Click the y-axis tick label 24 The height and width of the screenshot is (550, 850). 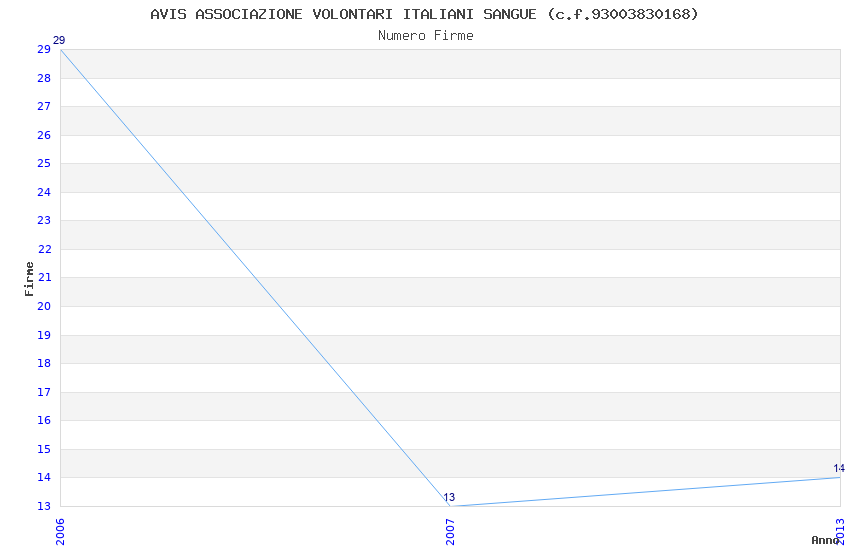pyautogui.click(x=44, y=192)
